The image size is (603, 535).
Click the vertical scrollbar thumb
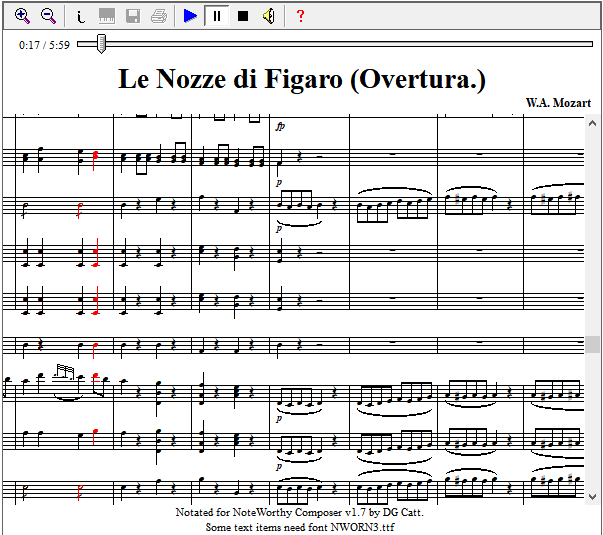point(592,344)
